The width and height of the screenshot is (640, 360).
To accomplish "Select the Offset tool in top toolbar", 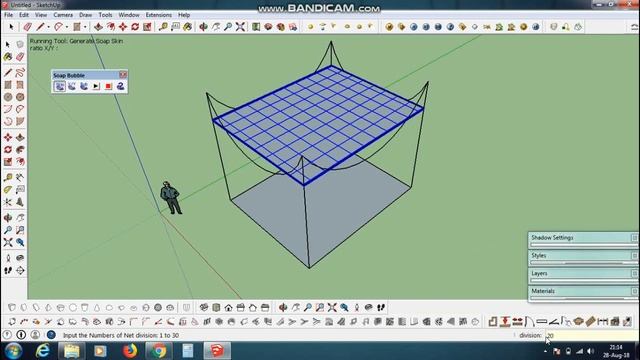I will (111, 27).
